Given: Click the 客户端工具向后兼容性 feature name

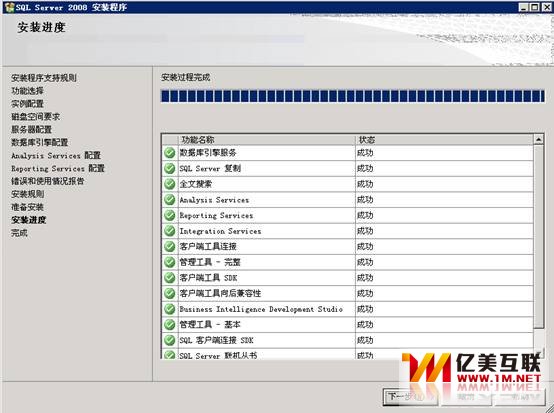Looking at the screenshot, I should 220,293.
